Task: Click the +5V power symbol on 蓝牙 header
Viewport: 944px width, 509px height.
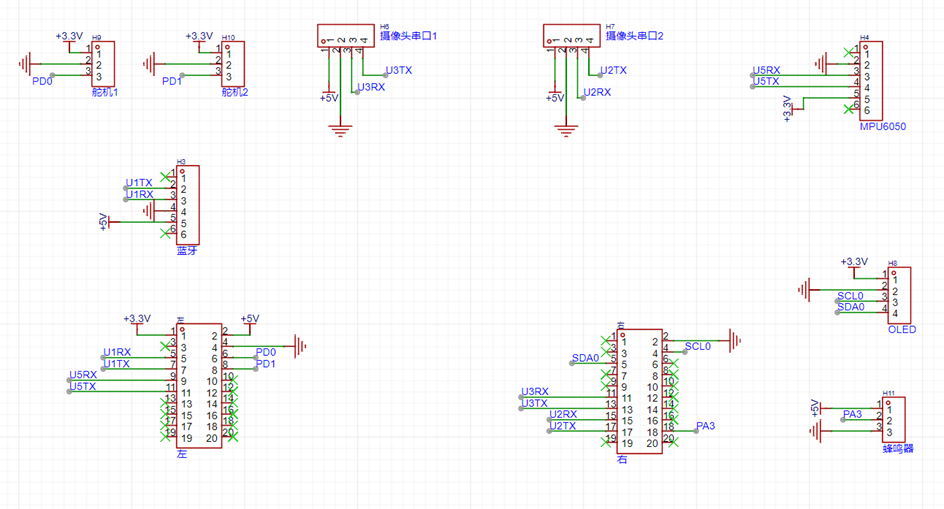Action: pyautogui.click(x=103, y=222)
